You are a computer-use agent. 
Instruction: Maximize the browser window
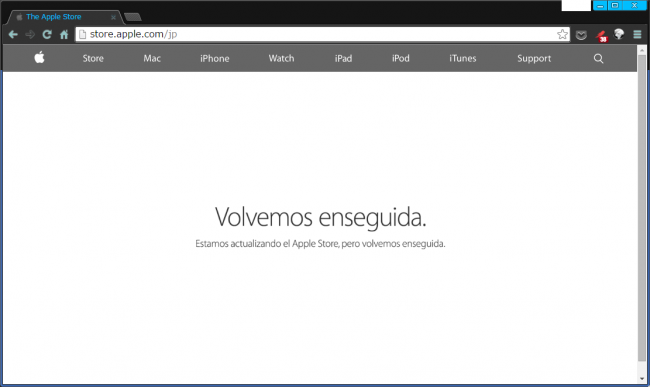tap(615, 5)
